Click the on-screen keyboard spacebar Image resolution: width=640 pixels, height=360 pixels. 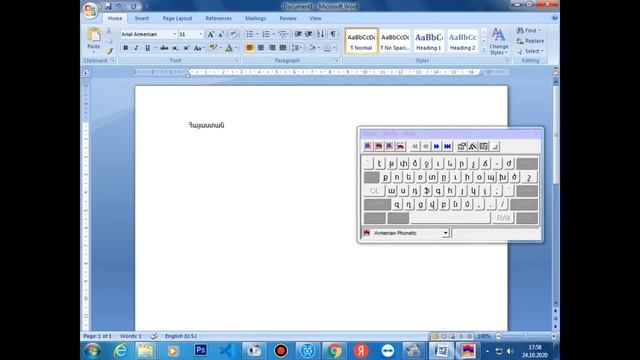point(450,218)
